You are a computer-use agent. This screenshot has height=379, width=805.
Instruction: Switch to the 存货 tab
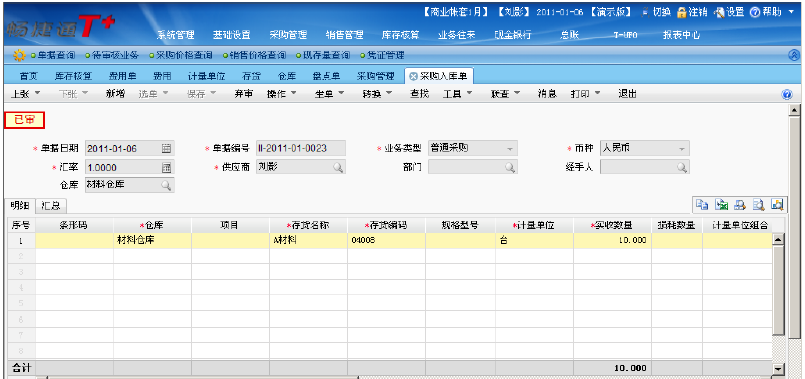(x=251, y=77)
